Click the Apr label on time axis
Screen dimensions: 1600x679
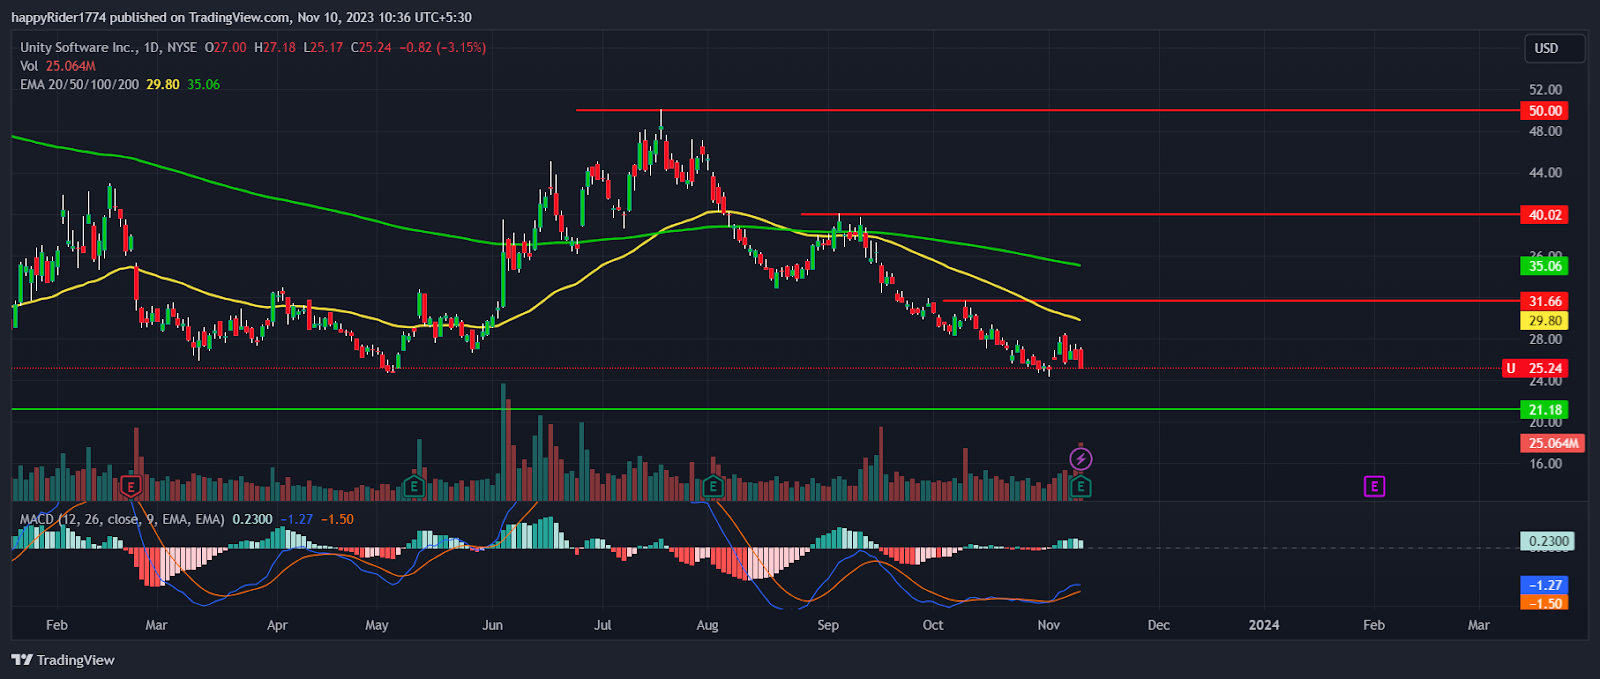pyautogui.click(x=277, y=625)
